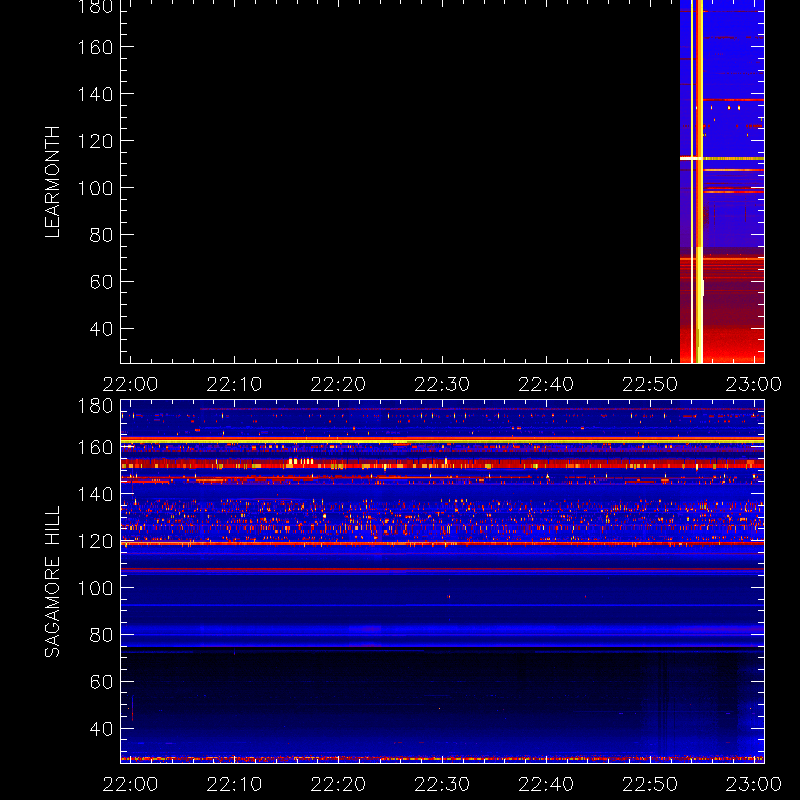Click 22:20 under the Sagamore Hill spectrogram
The width and height of the screenshot is (800, 800).
click(x=338, y=784)
